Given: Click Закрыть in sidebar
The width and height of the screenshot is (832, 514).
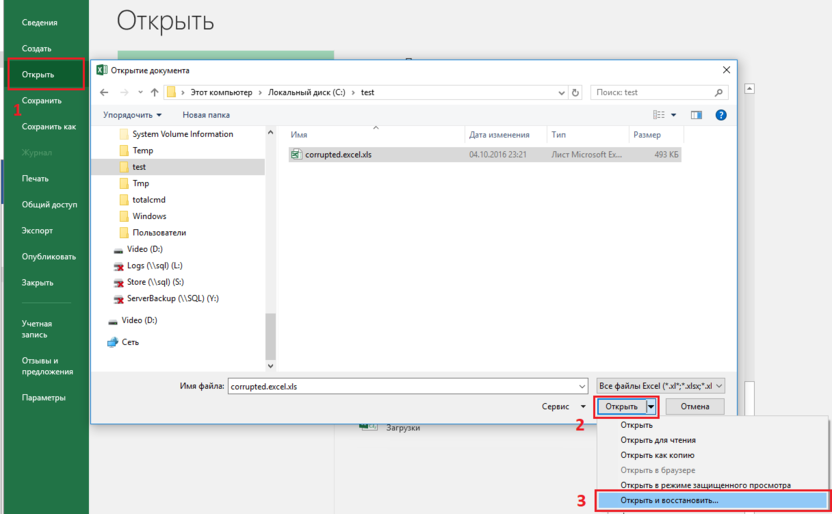Looking at the screenshot, I should tap(37, 282).
